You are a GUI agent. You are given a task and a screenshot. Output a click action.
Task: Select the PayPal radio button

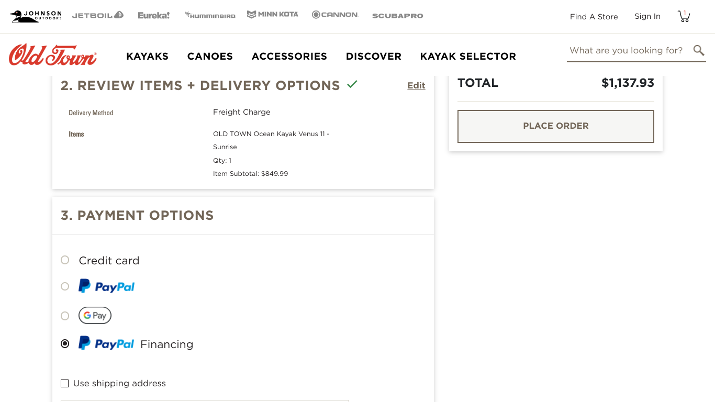tap(65, 286)
